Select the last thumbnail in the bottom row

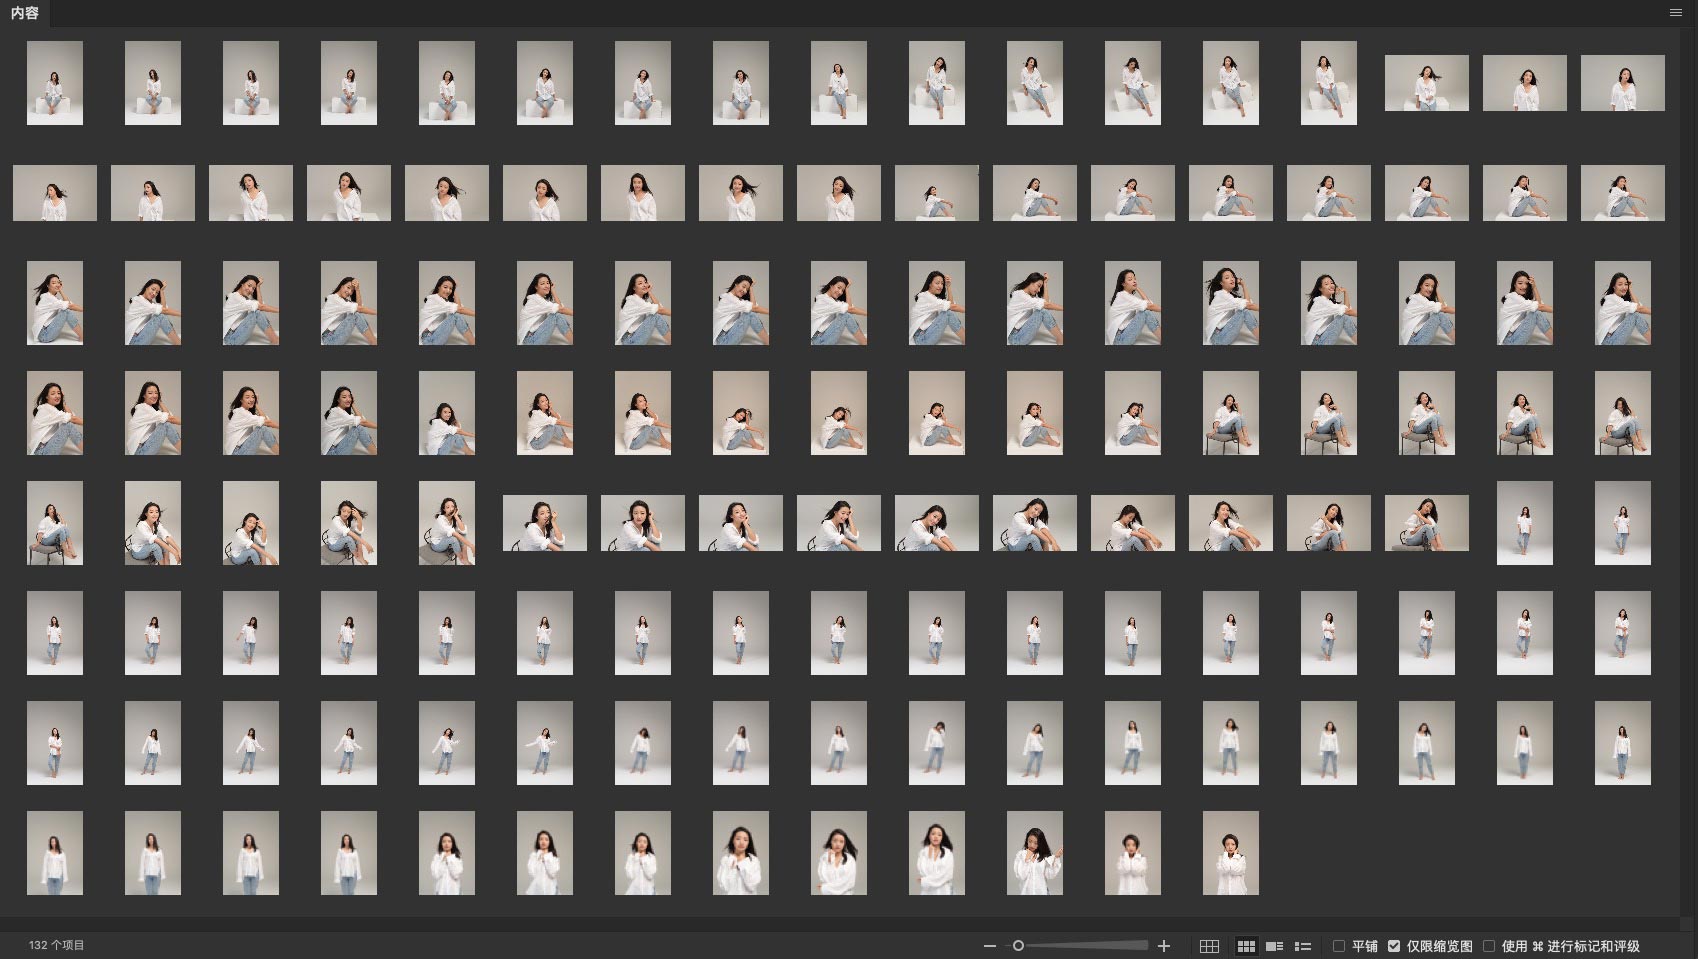(x=1230, y=853)
